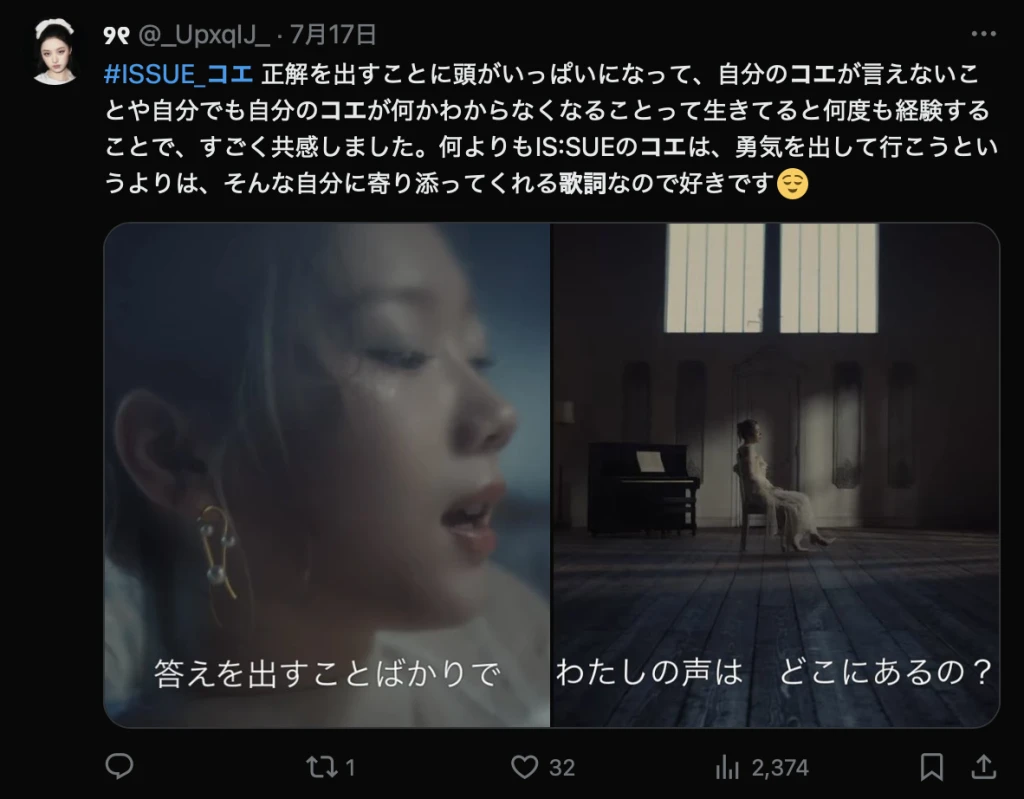
Task: Click the 32 likes count
Action: [562, 768]
